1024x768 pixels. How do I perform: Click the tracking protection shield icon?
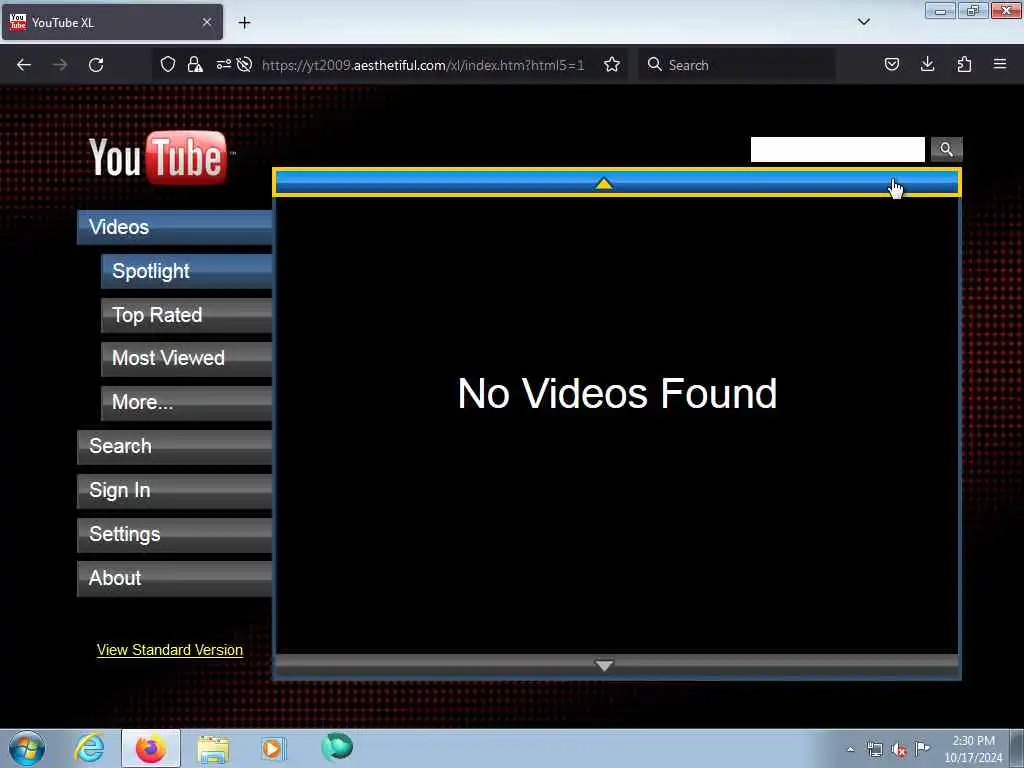coord(168,65)
